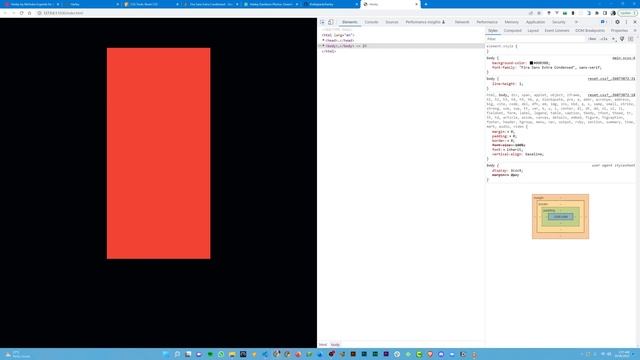The width and height of the screenshot is (640, 360).
Task: Switch to the Computed styles subtab
Action: tap(513, 31)
